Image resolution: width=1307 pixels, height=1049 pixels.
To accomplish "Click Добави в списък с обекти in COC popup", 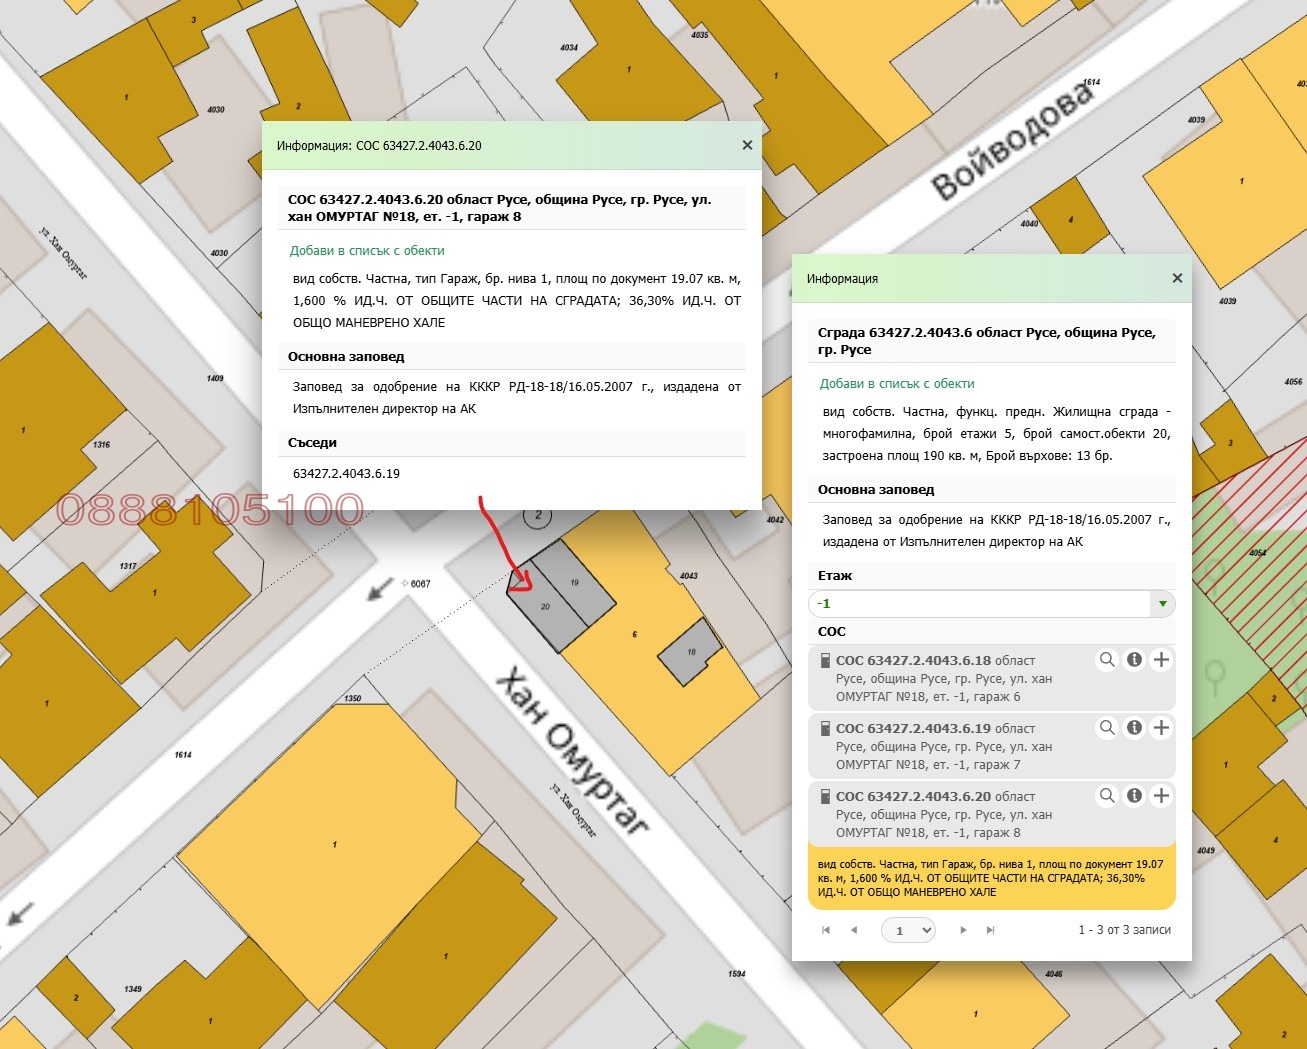I will 367,251.
